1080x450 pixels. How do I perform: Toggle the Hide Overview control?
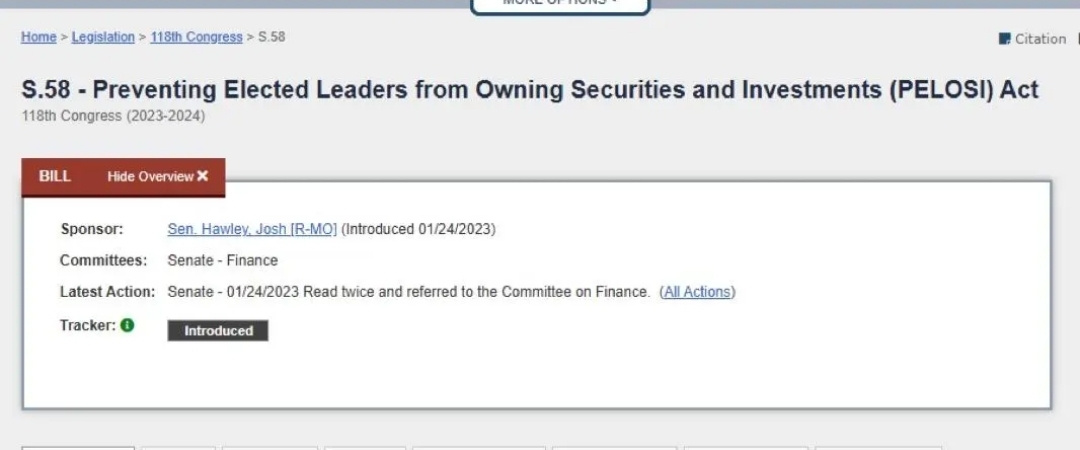(x=150, y=176)
